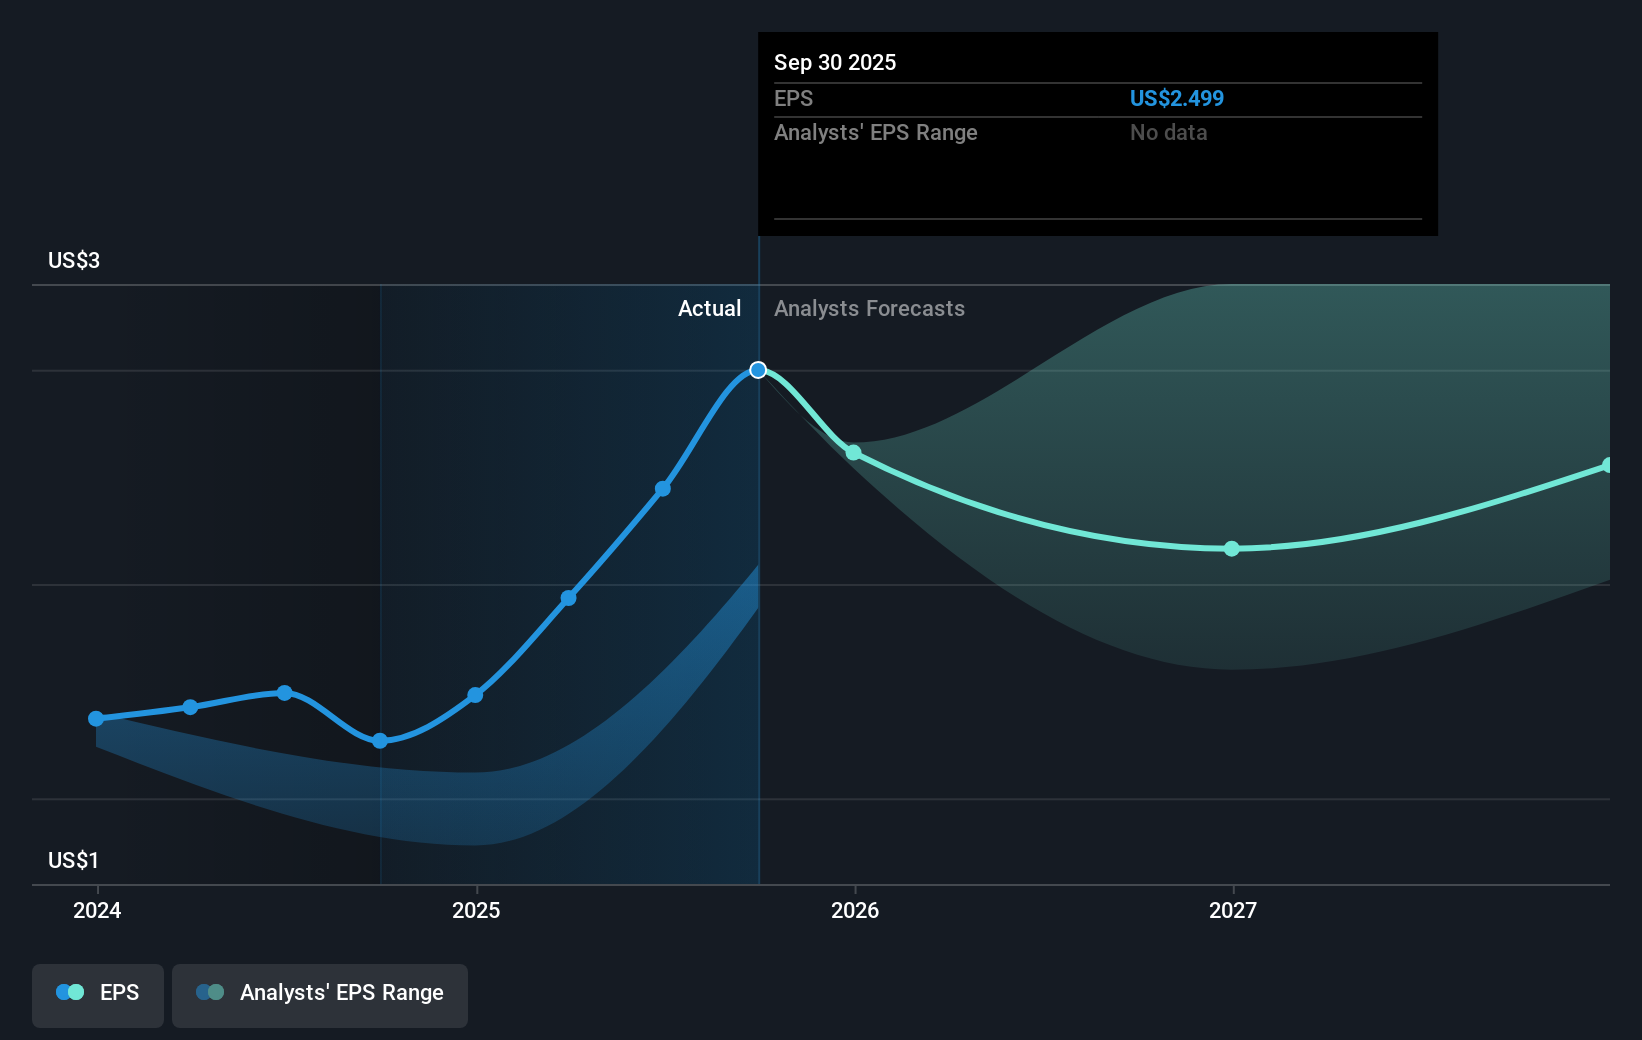The image size is (1642, 1040).
Task: Select the first 2024 EPS data point
Action: click(96, 719)
